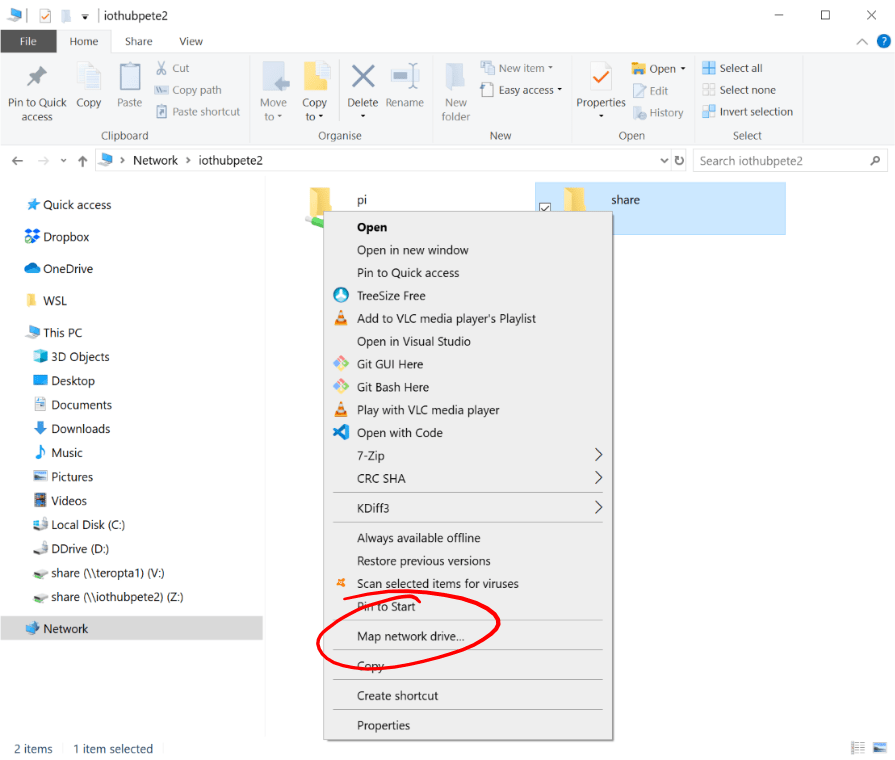Click Select all in the ribbon
This screenshot has height=760, width=895.
[x=732, y=68]
